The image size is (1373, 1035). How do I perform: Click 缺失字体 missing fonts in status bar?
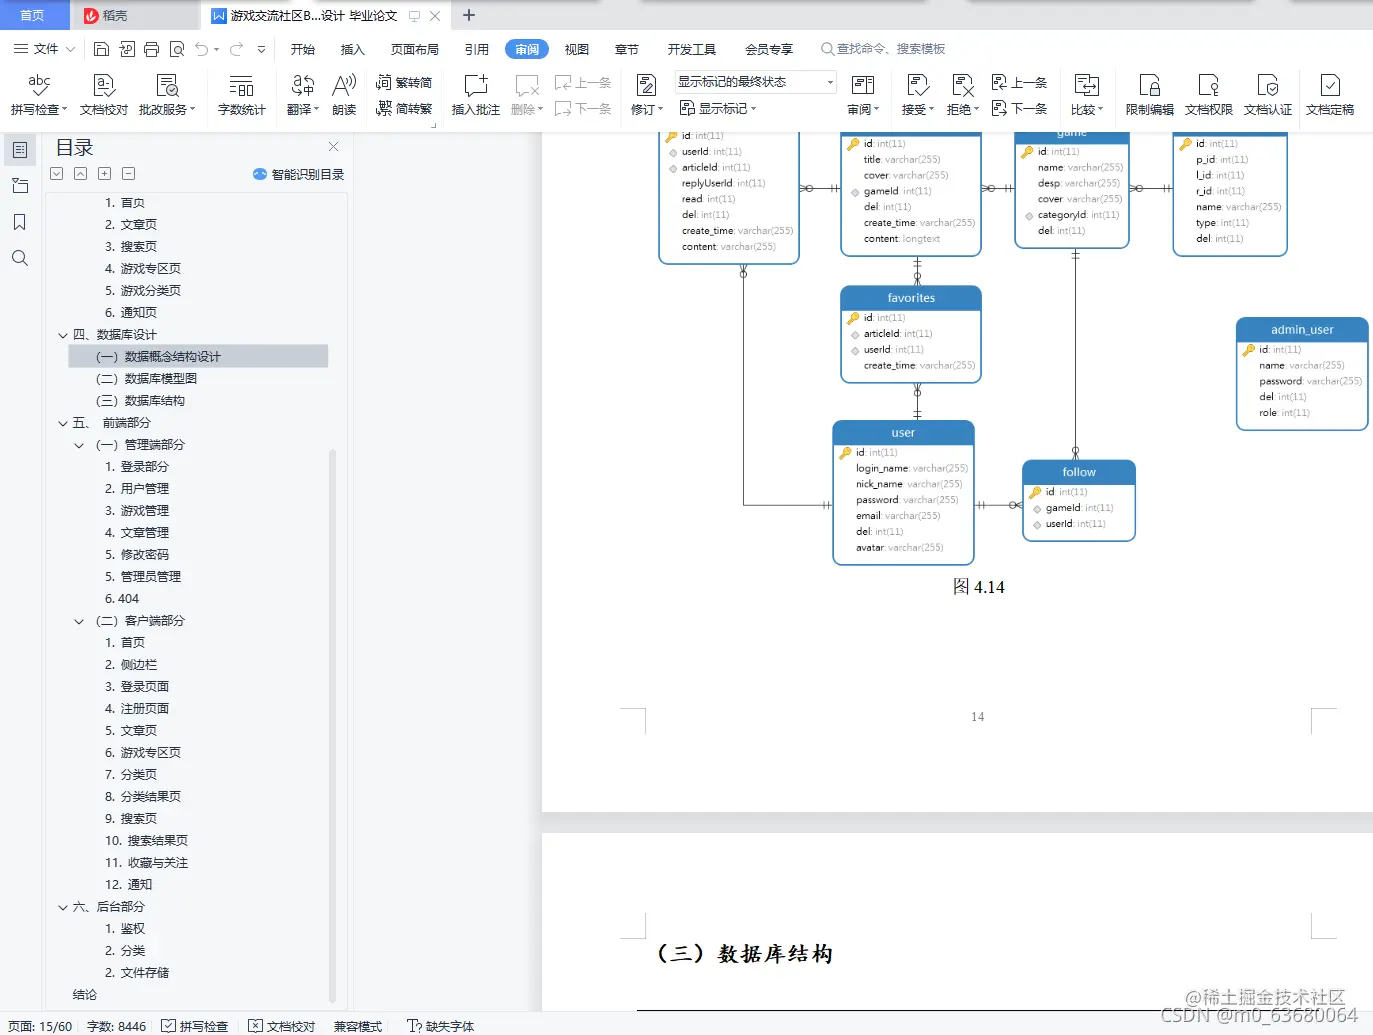tap(441, 1026)
